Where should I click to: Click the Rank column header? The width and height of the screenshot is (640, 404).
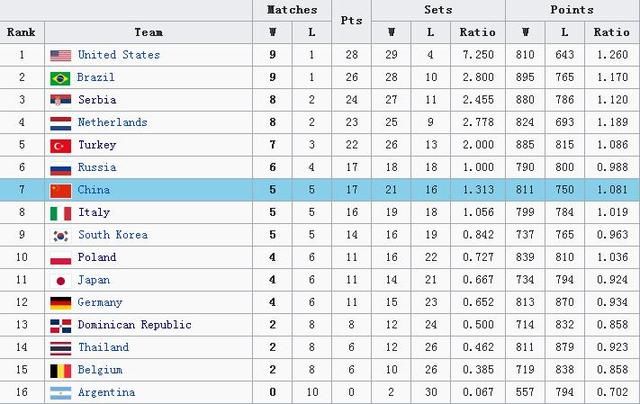(21, 32)
